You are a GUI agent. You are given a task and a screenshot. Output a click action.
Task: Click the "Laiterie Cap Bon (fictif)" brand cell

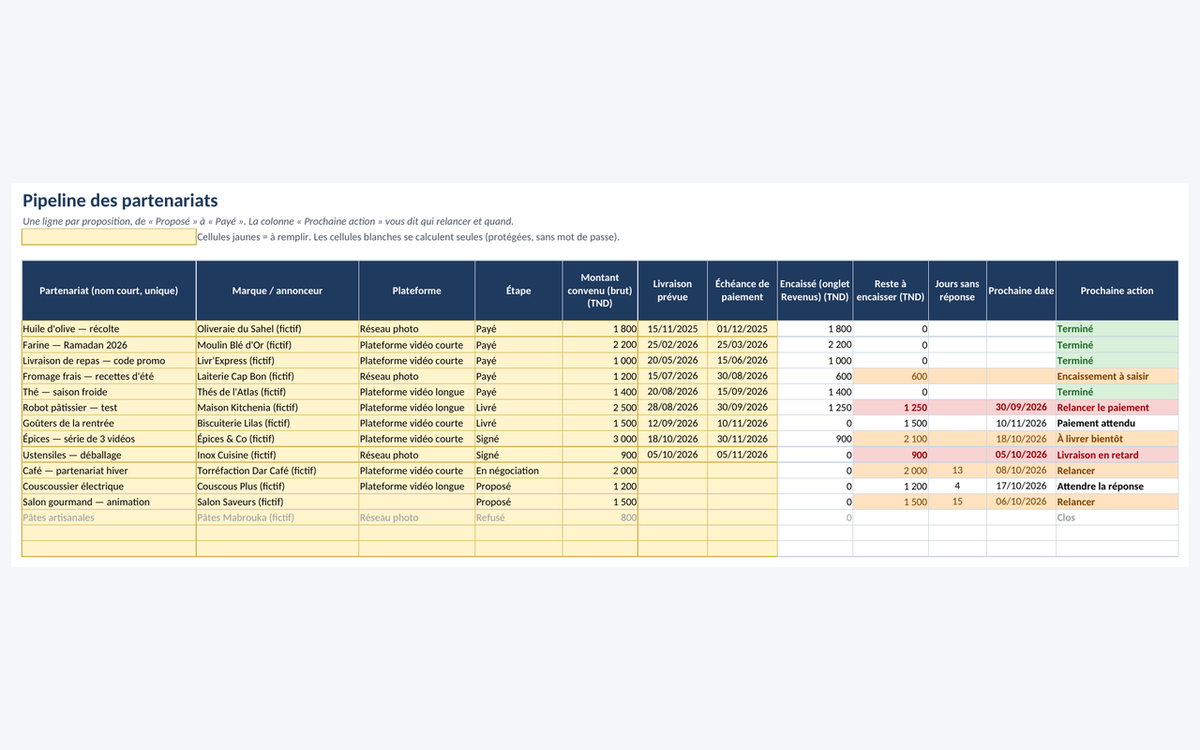click(x=277, y=376)
